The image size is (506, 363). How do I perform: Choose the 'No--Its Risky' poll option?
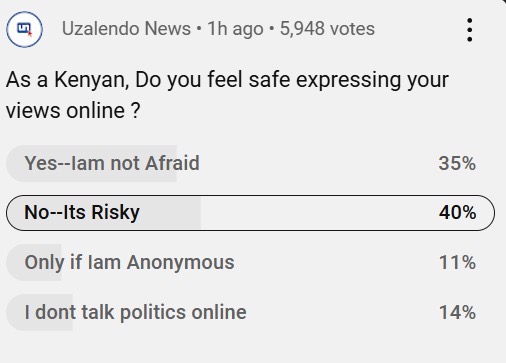(x=250, y=213)
